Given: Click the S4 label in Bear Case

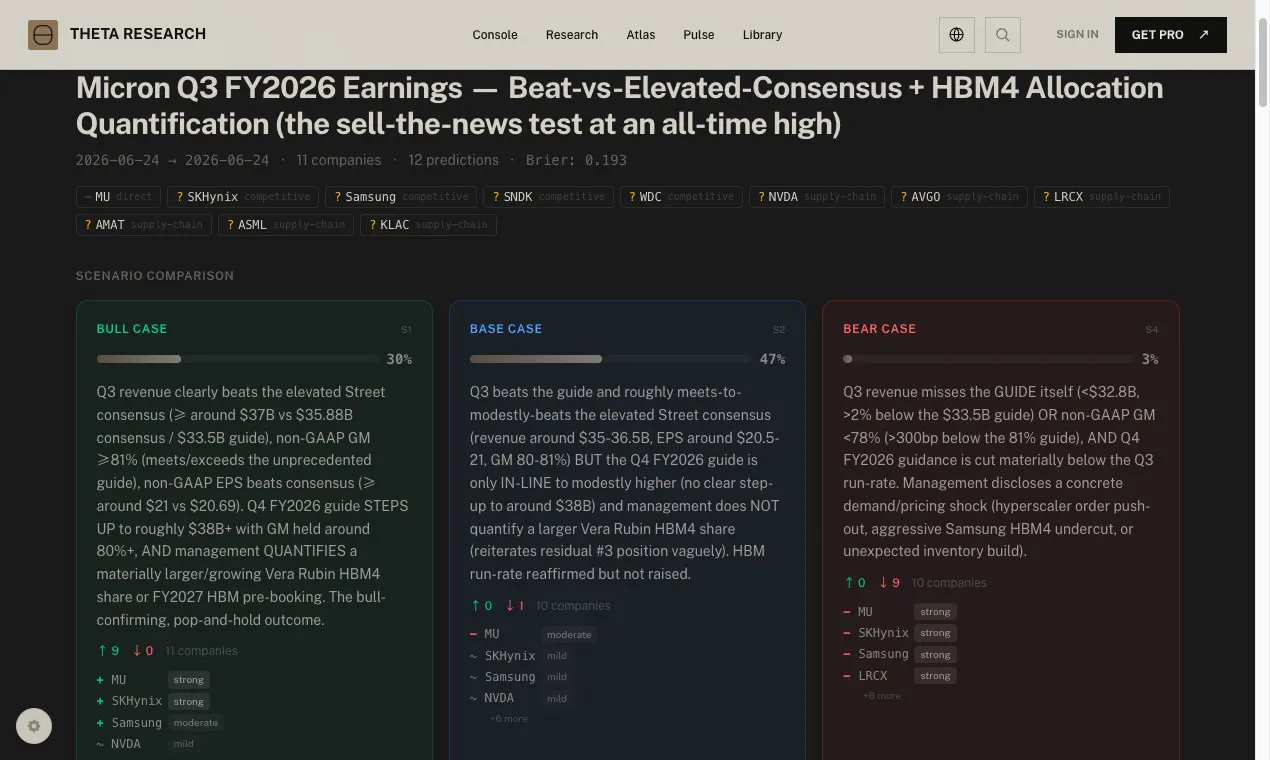Looking at the screenshot, I should click(1152, 329).
